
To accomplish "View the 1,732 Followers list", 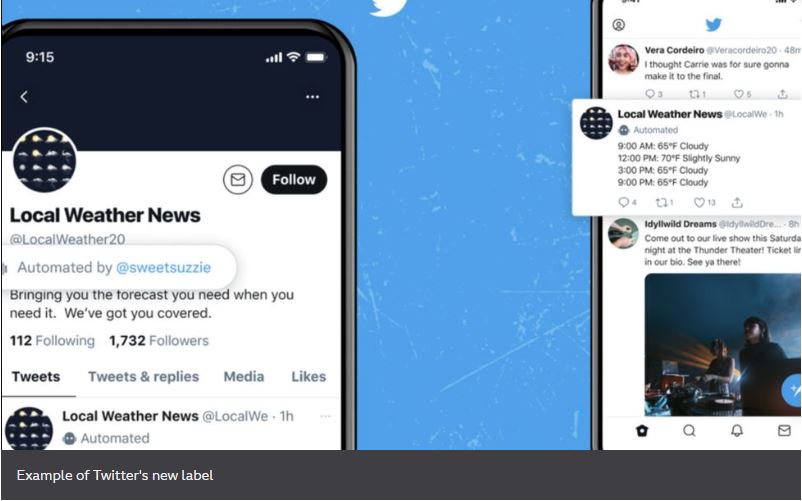I will coord(159,340).
